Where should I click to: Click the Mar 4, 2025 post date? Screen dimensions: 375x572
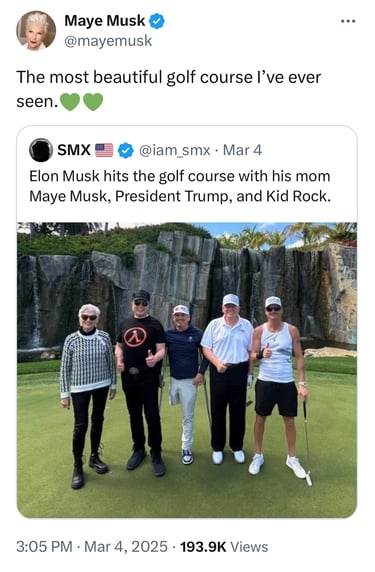tap(126, 547)
